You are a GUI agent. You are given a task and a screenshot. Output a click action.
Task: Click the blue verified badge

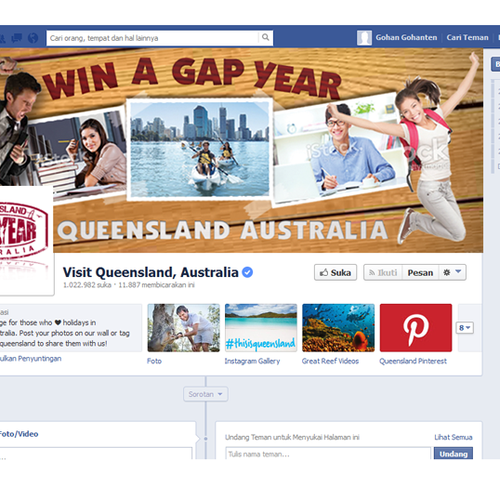pyautogui.click(x=247, y=272)
